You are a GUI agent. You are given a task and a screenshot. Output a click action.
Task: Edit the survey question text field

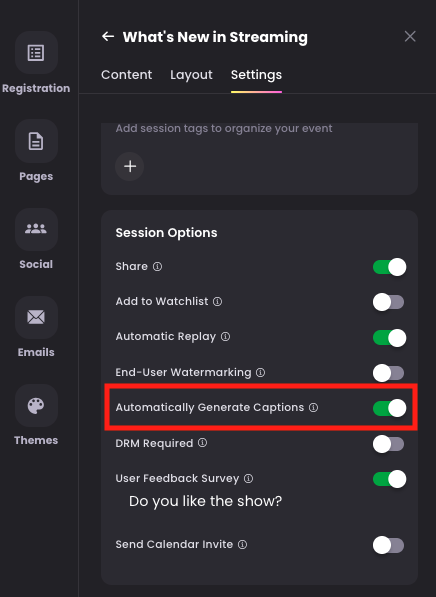pos(206,501)
